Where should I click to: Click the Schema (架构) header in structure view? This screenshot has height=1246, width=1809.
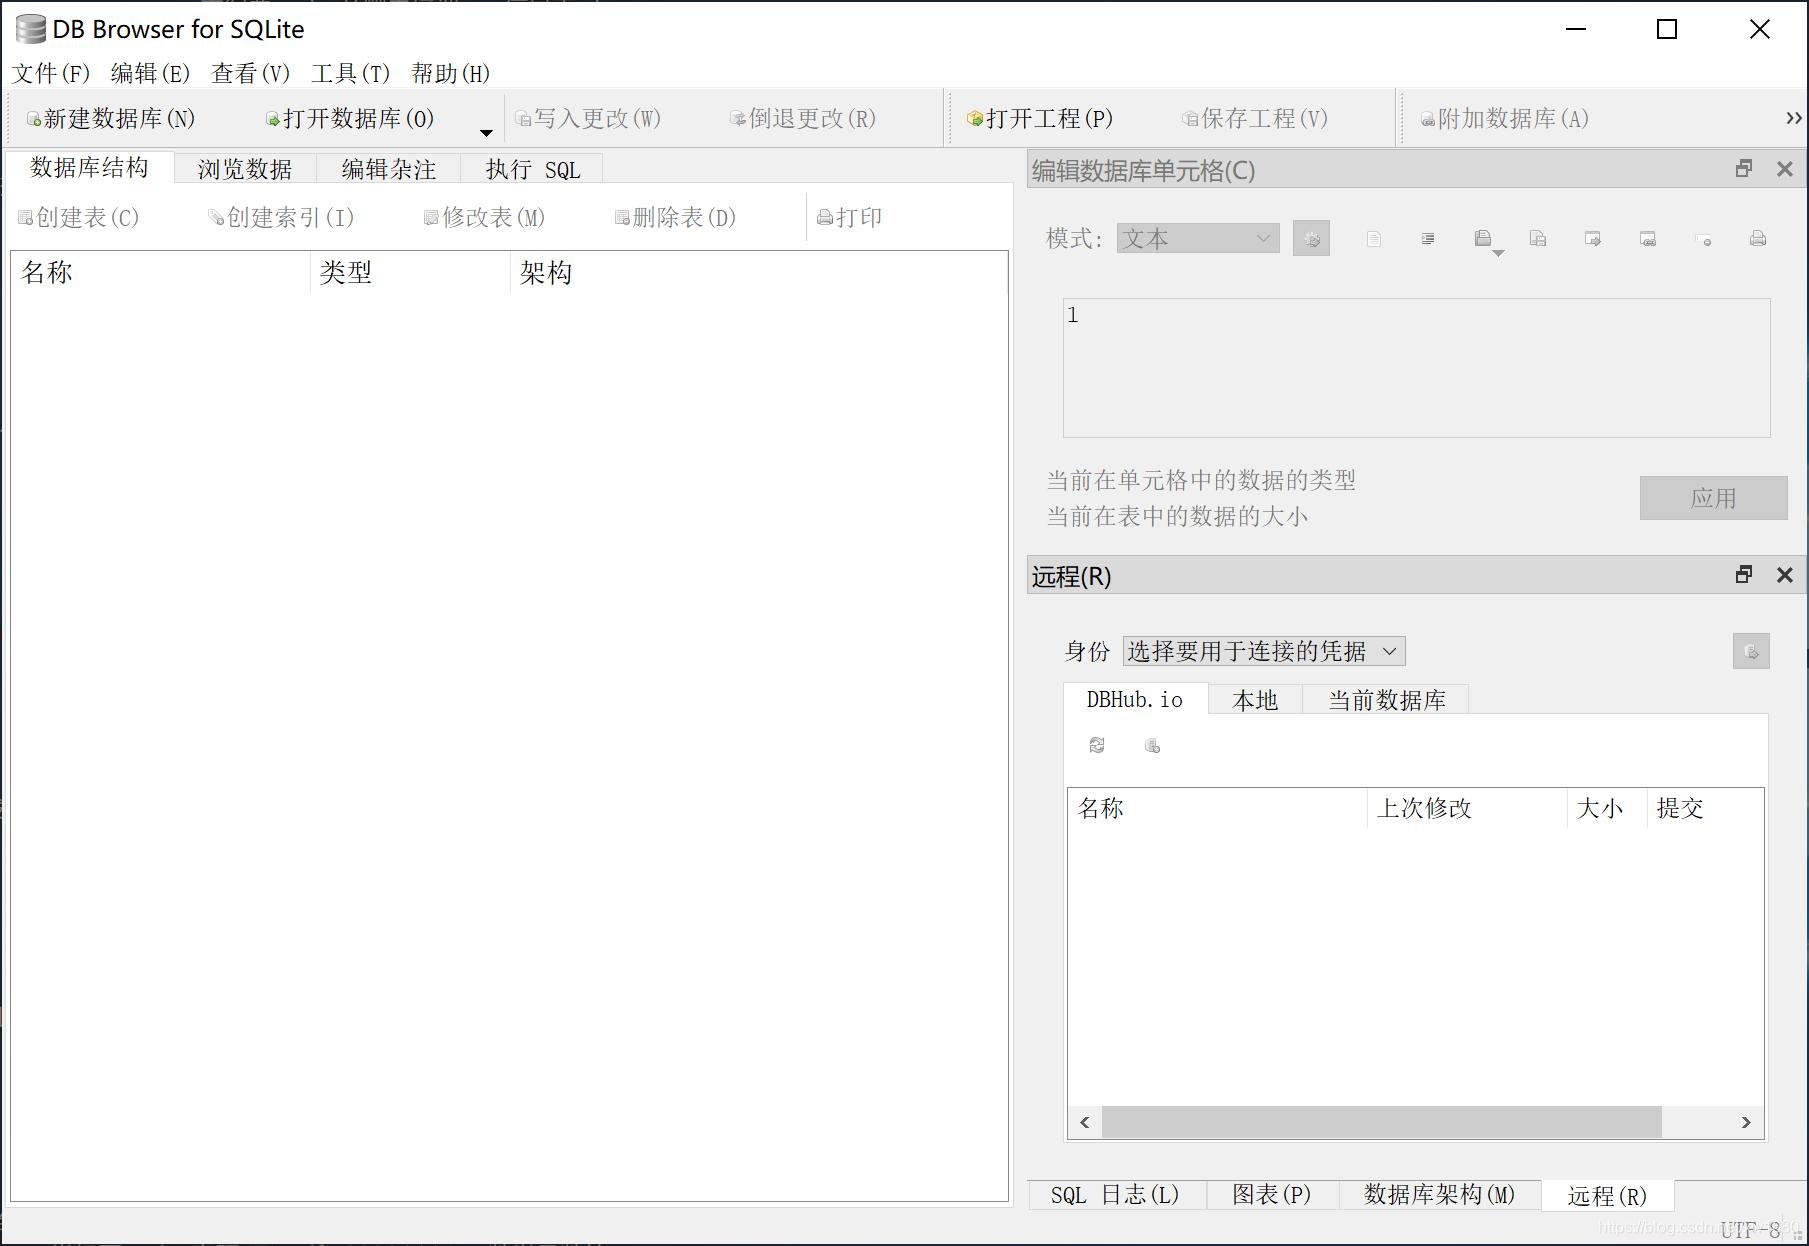(x=758, y=272)
